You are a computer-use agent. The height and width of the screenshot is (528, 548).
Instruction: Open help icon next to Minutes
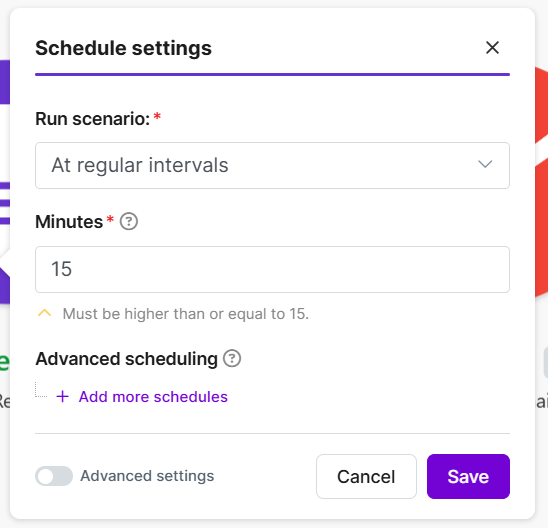(x=129, y=222)
